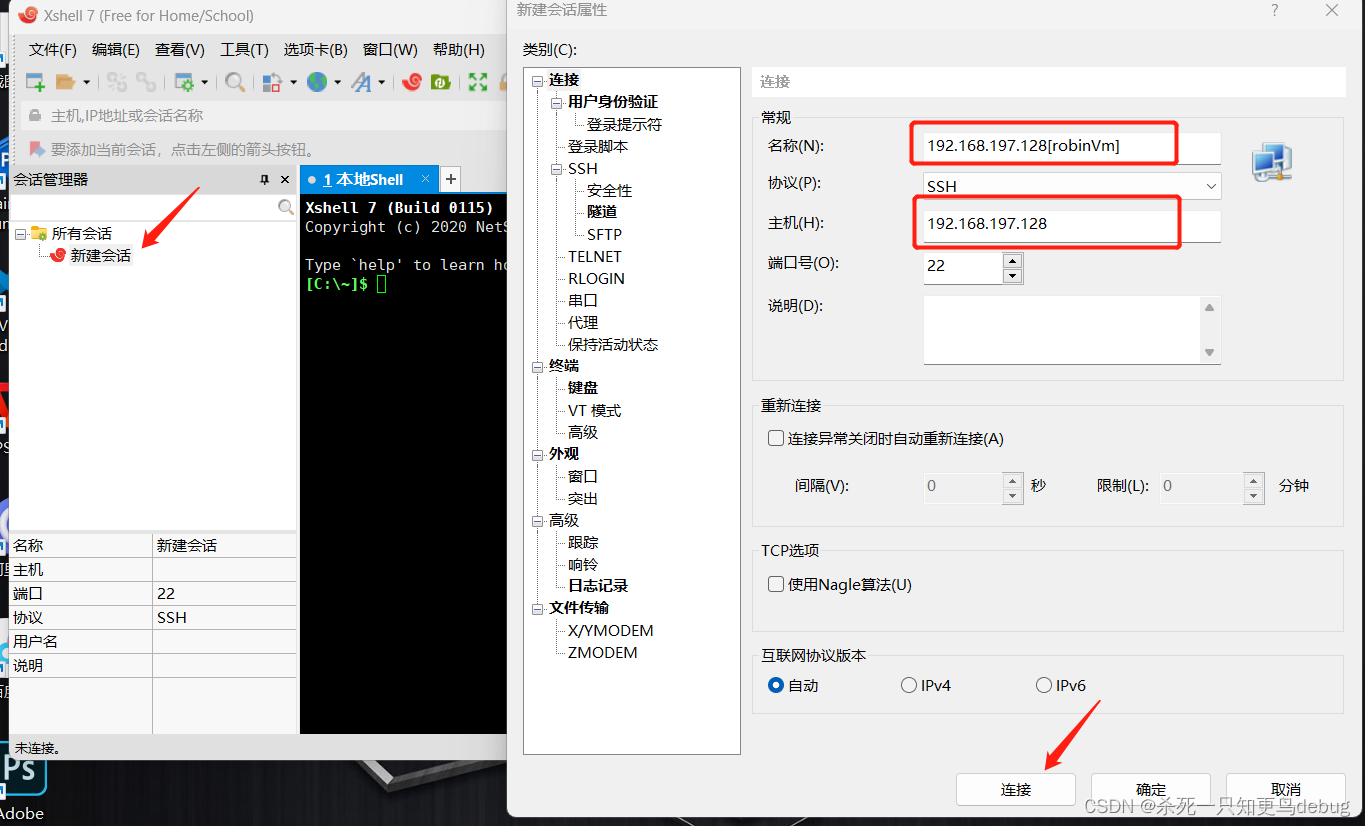This screenshot has height=826, width=1365.
Task: Collapse the 用户身份验证 tree node
Action: click(x=557, y=102)
